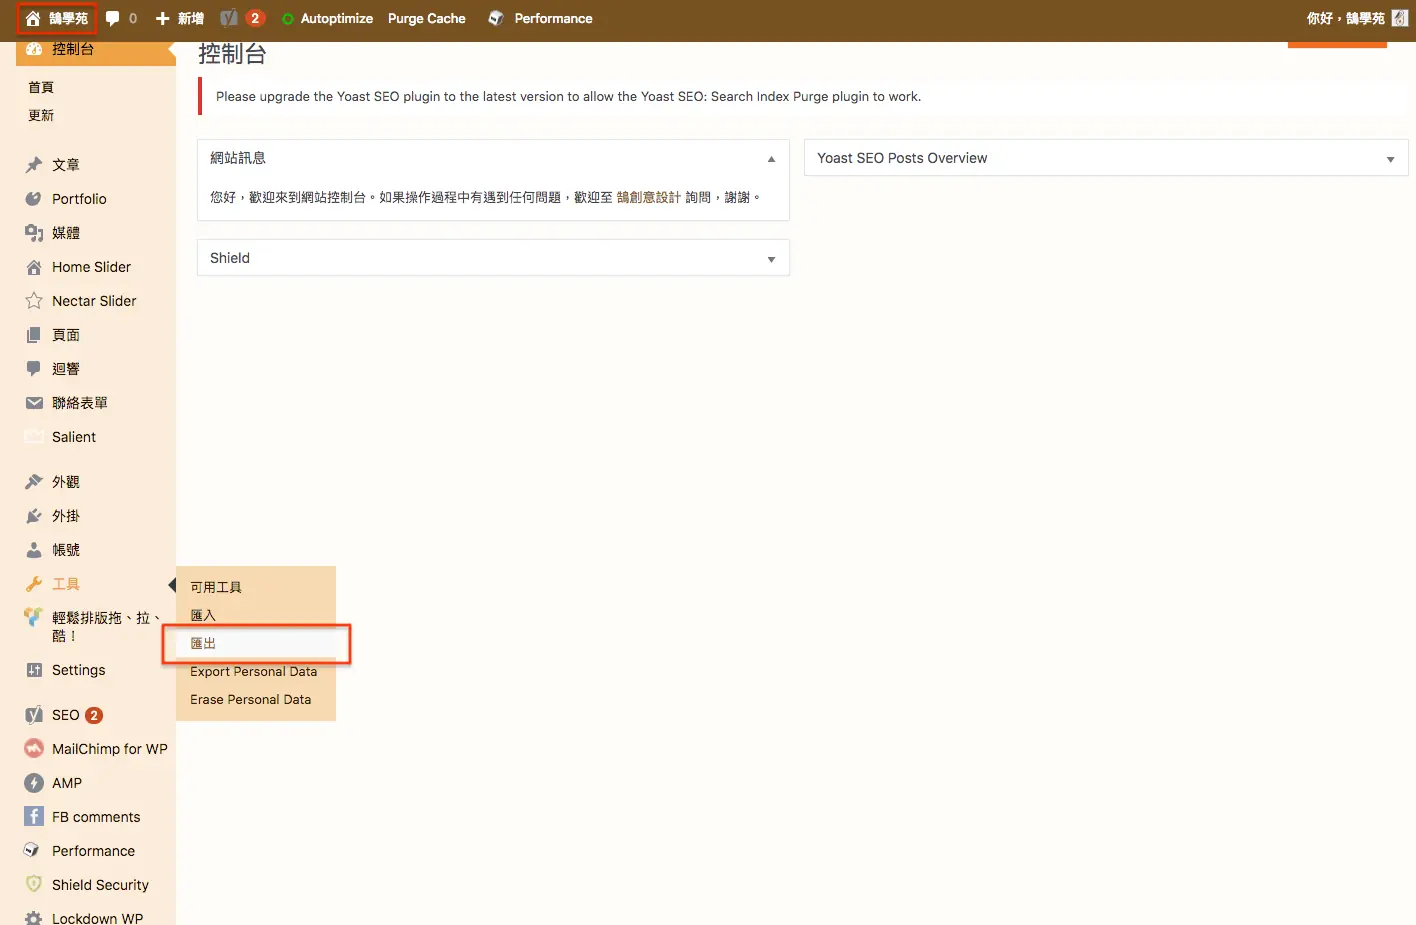This screenshot has width=1416, height=925.
Task: Open 首頁 under the dashboard menu
Action: 41,88
